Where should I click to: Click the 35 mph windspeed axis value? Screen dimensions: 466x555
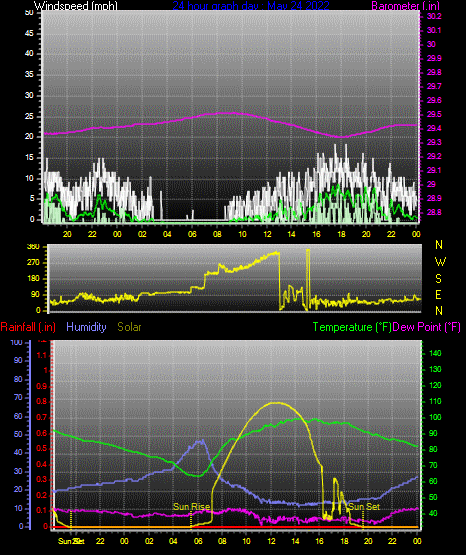pyautogui.click(x=29, y=74)
